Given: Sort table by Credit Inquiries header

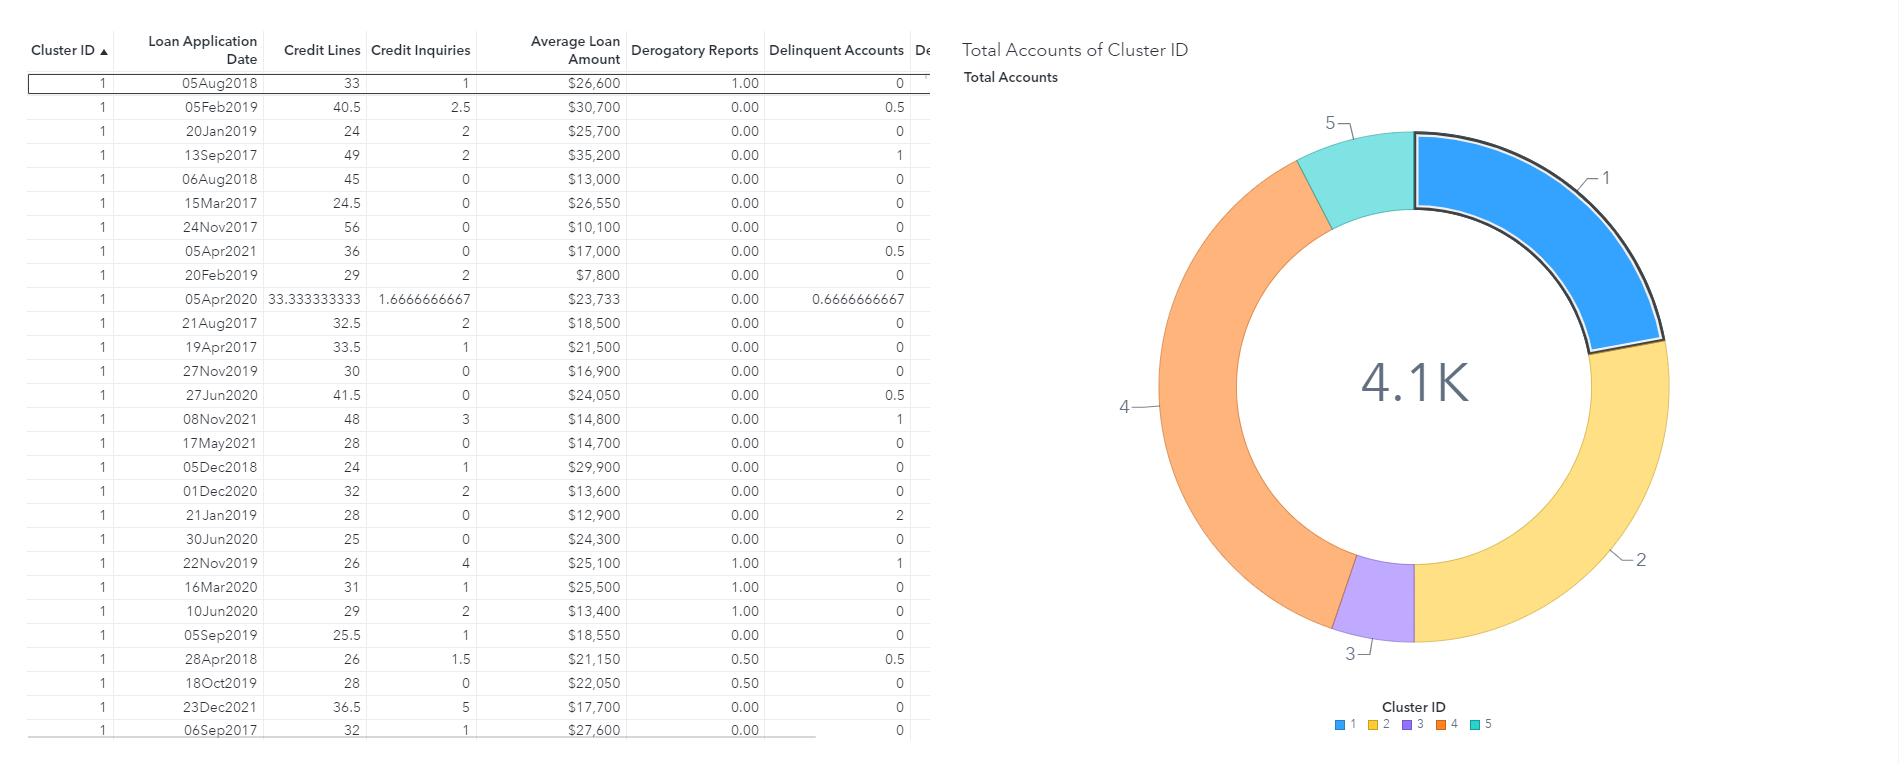Looking at the screenshot, I should click(420, 50).
